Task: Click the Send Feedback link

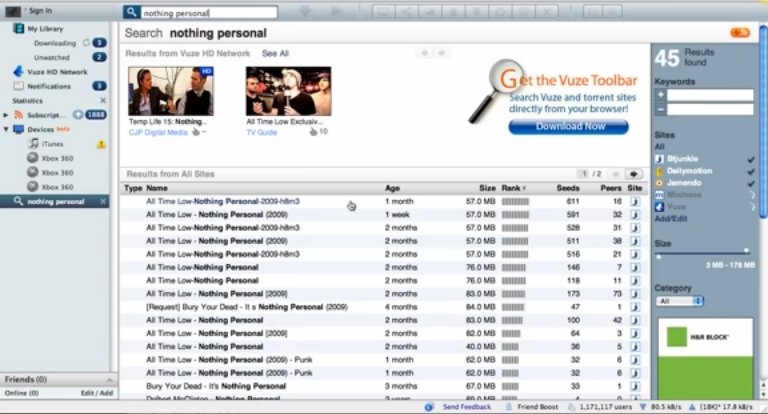Action: click(x=467, y=407)
